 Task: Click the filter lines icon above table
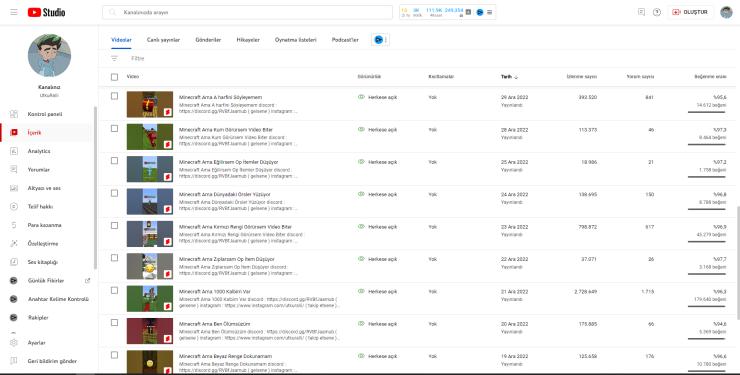(x=114, y=58)
